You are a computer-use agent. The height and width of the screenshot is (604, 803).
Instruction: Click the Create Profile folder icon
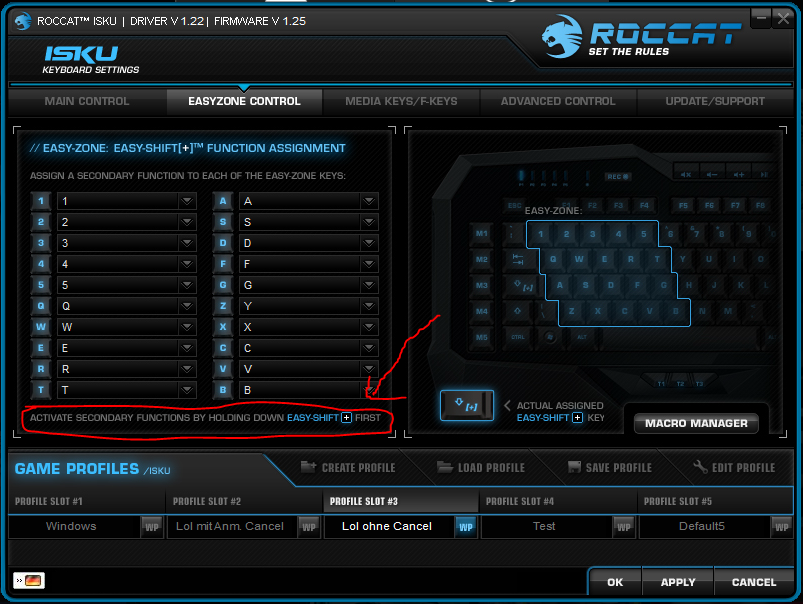308,467
